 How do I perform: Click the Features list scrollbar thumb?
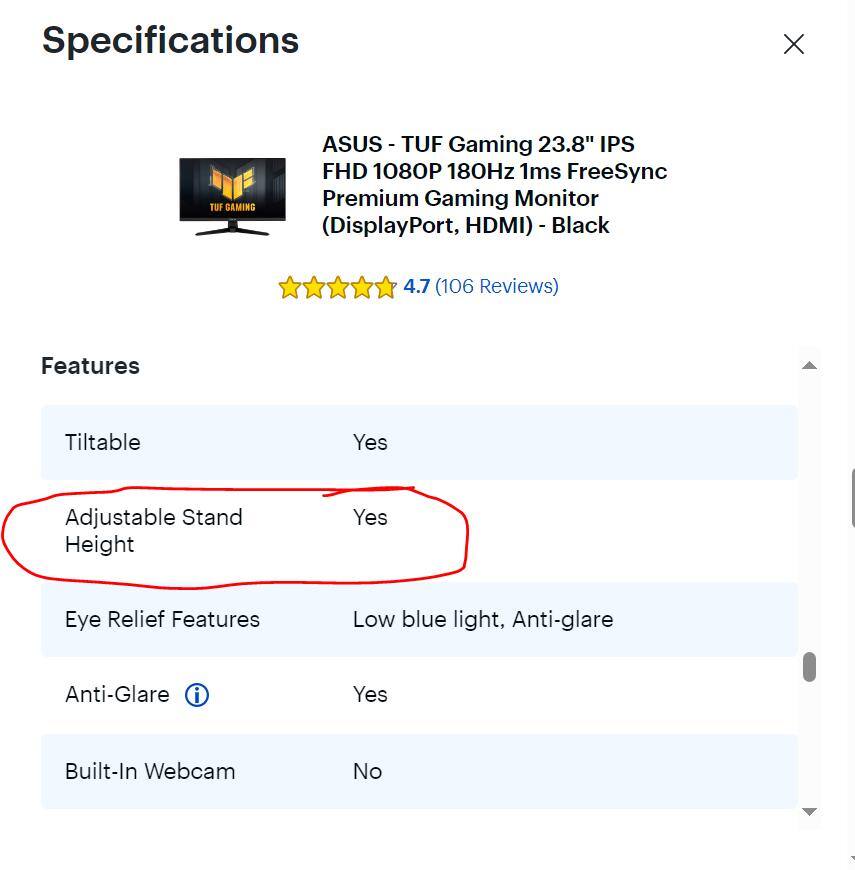pyautogui.click(x=809, y=667)
